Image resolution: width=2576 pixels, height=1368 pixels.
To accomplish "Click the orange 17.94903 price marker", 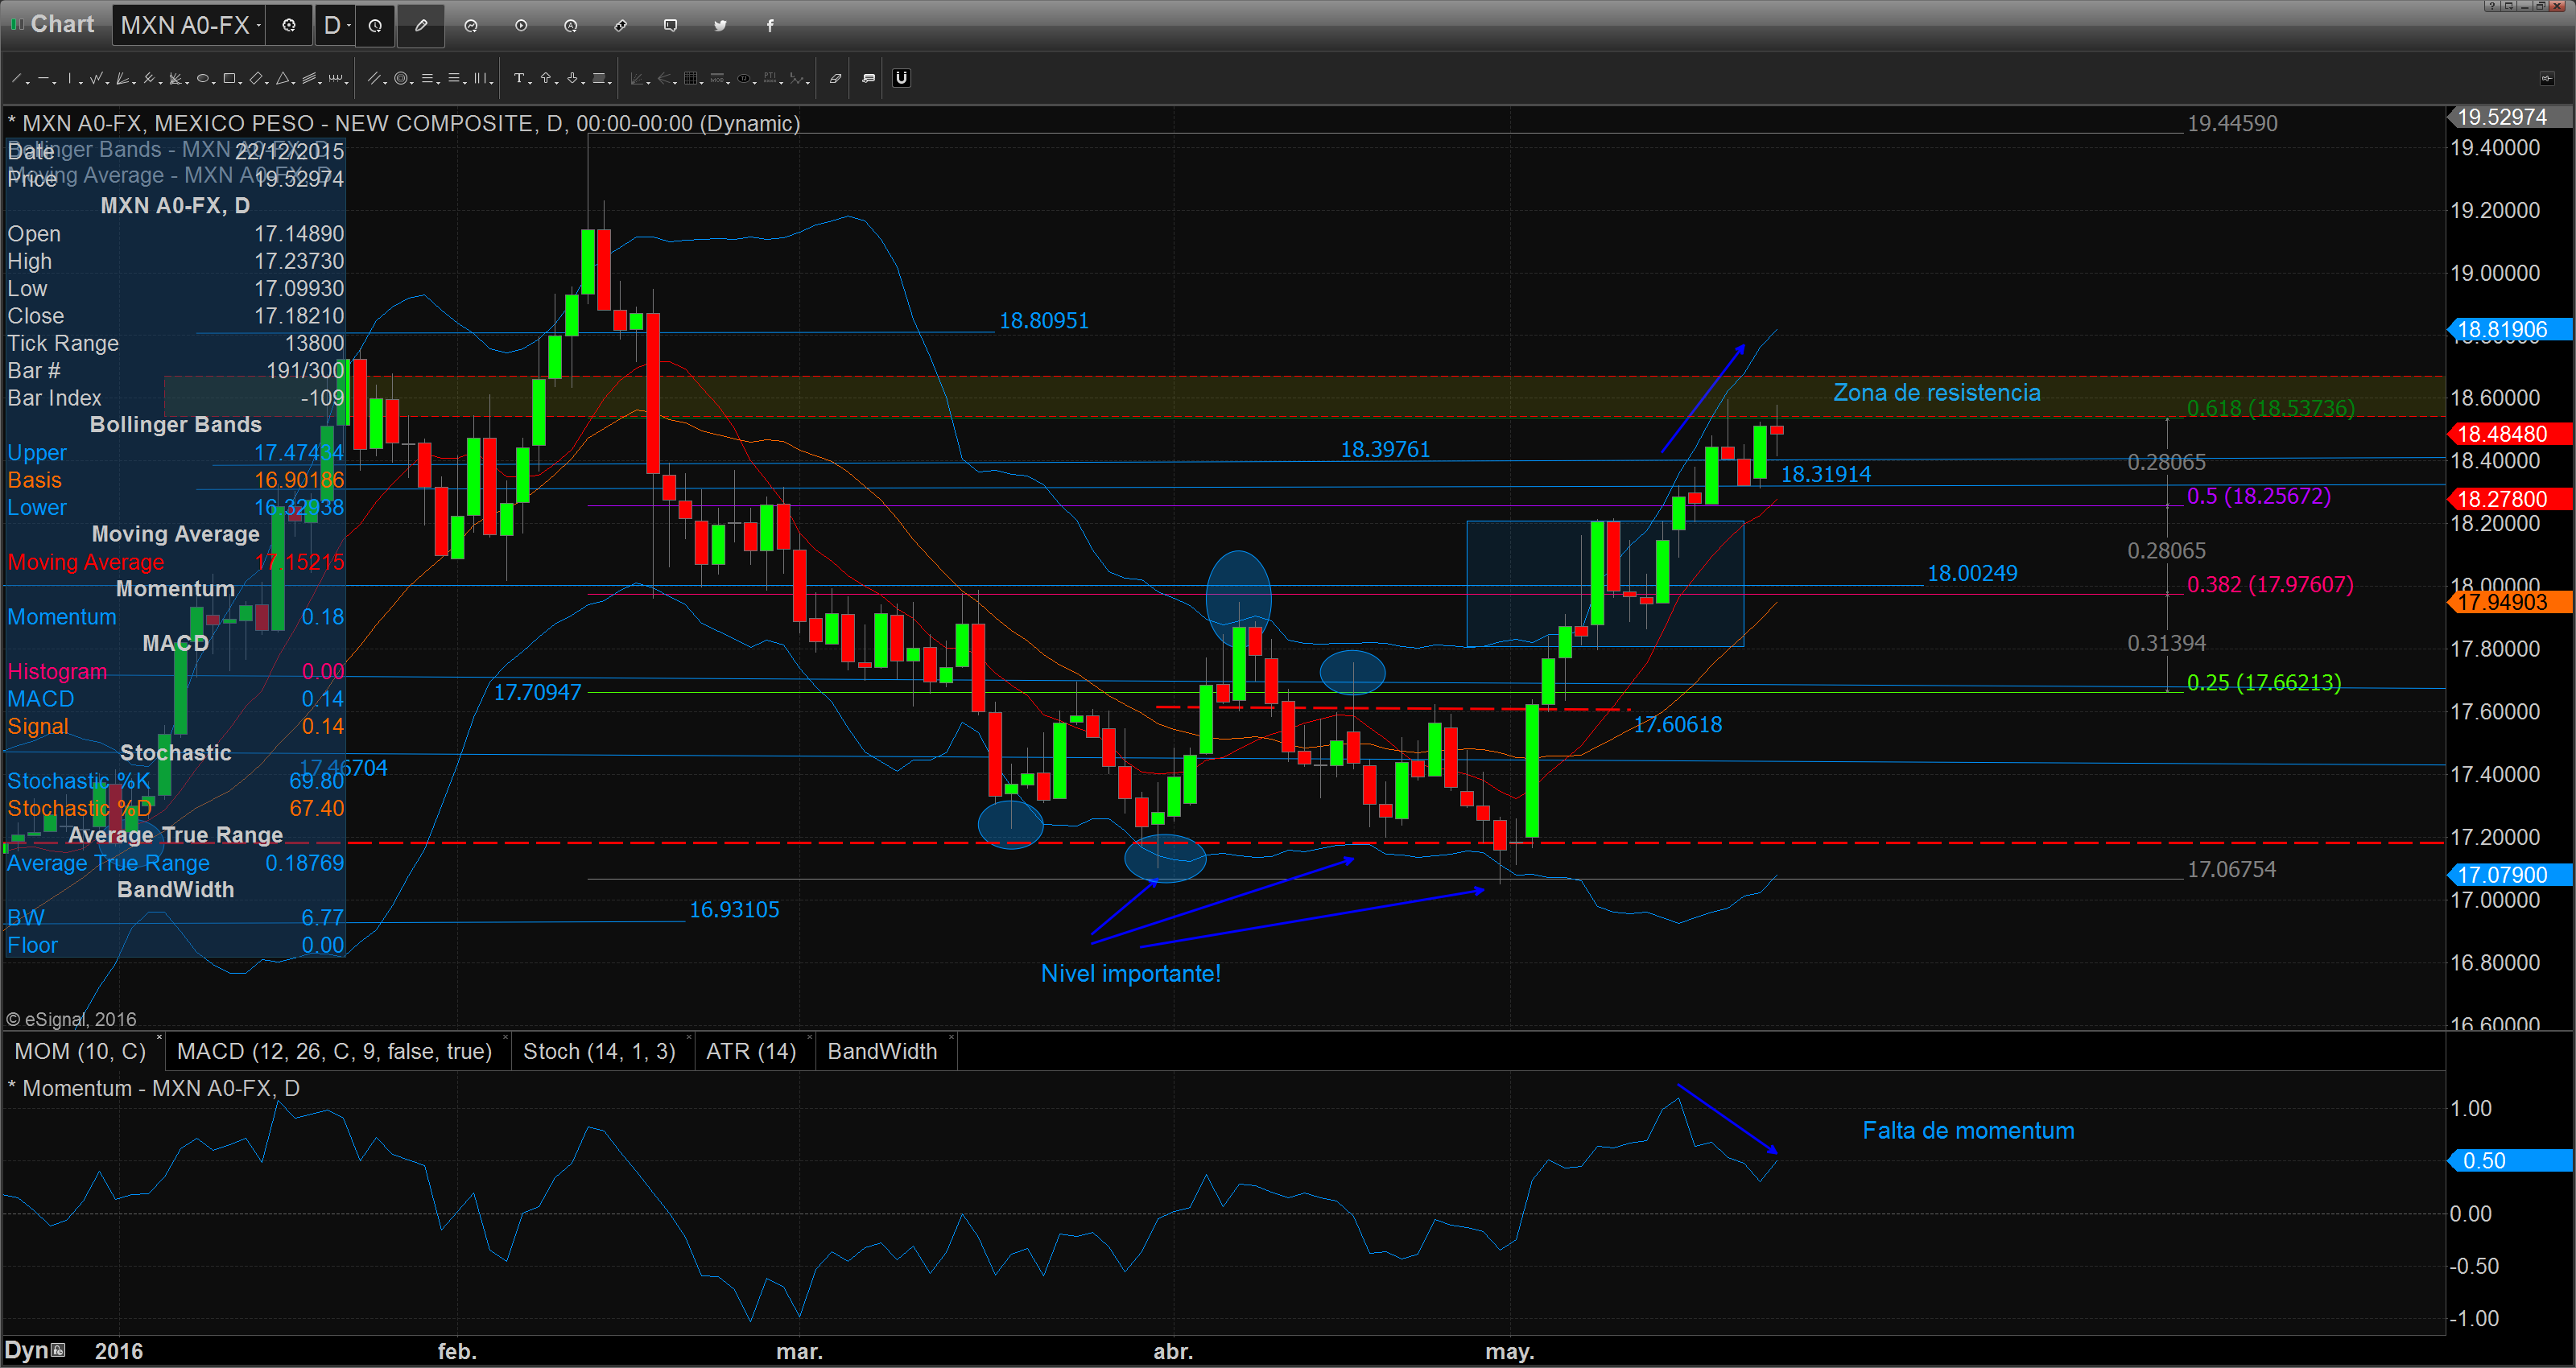I will (2509, 601).
